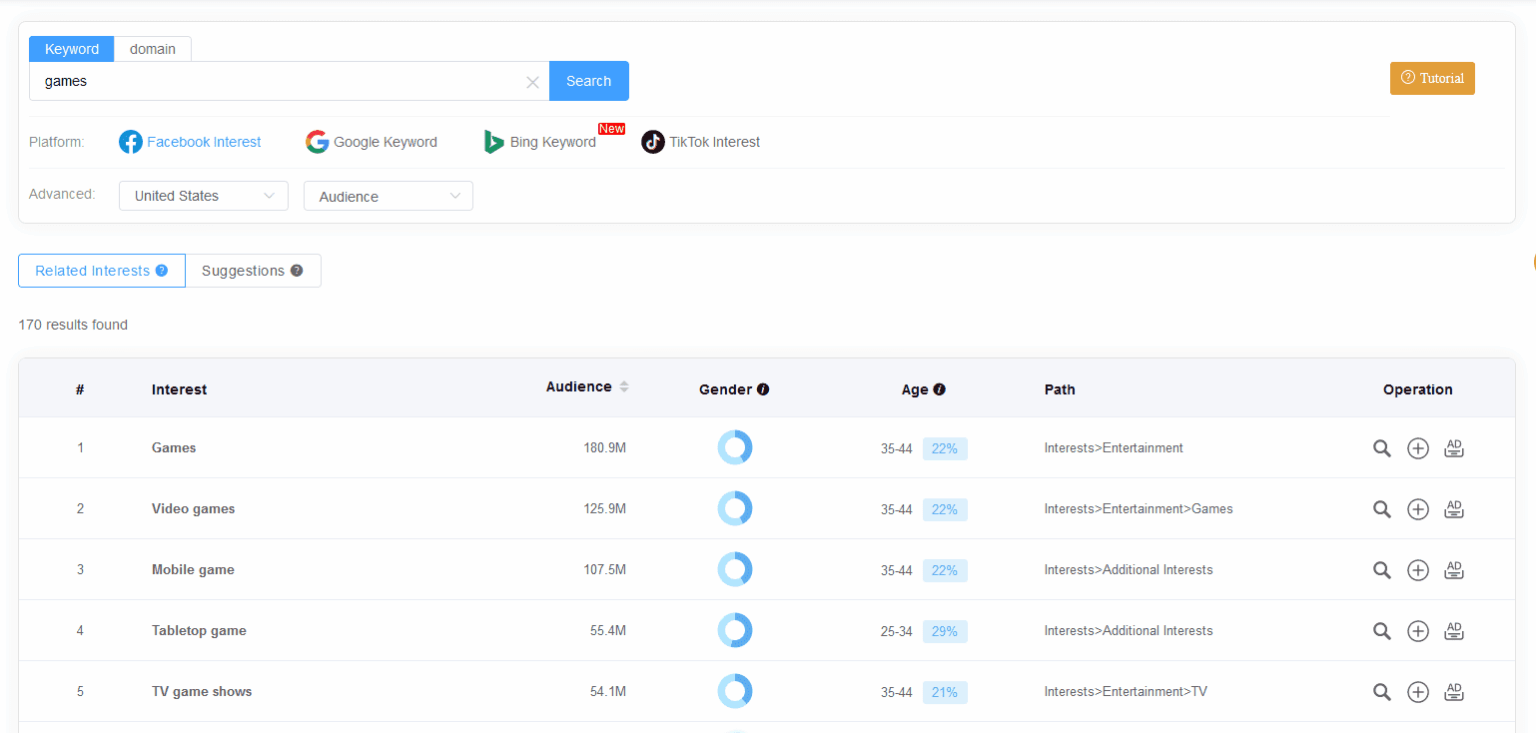The width and height of the screenshot is (1536, 733).
Task: Open the United States country dropdown
Action: [203, 195]
